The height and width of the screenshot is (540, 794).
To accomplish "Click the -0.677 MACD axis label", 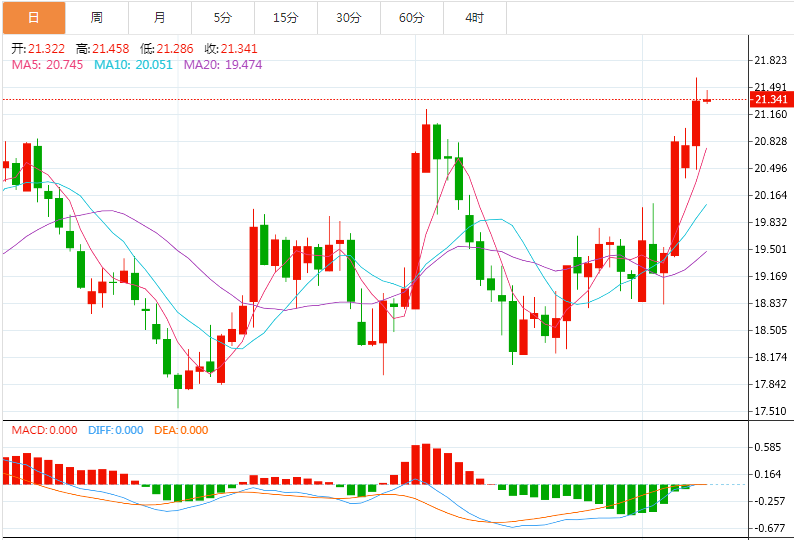I will [x=768, y=528].
